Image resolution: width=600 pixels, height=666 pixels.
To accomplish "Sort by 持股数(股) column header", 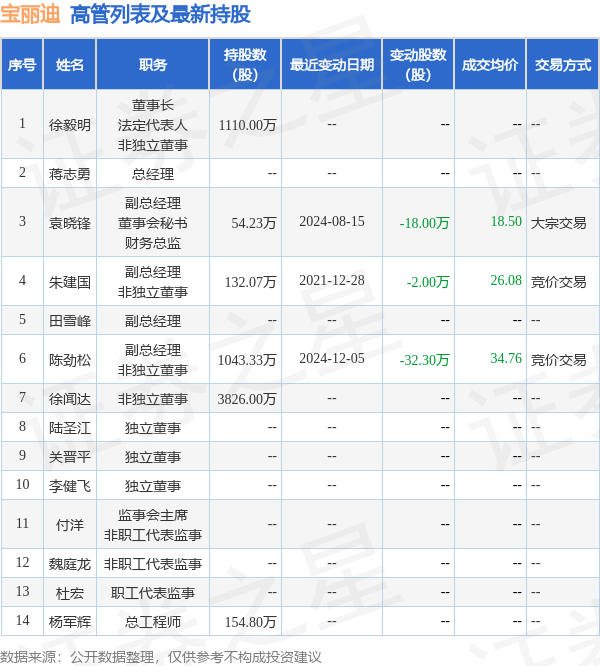I will point(244,65).
